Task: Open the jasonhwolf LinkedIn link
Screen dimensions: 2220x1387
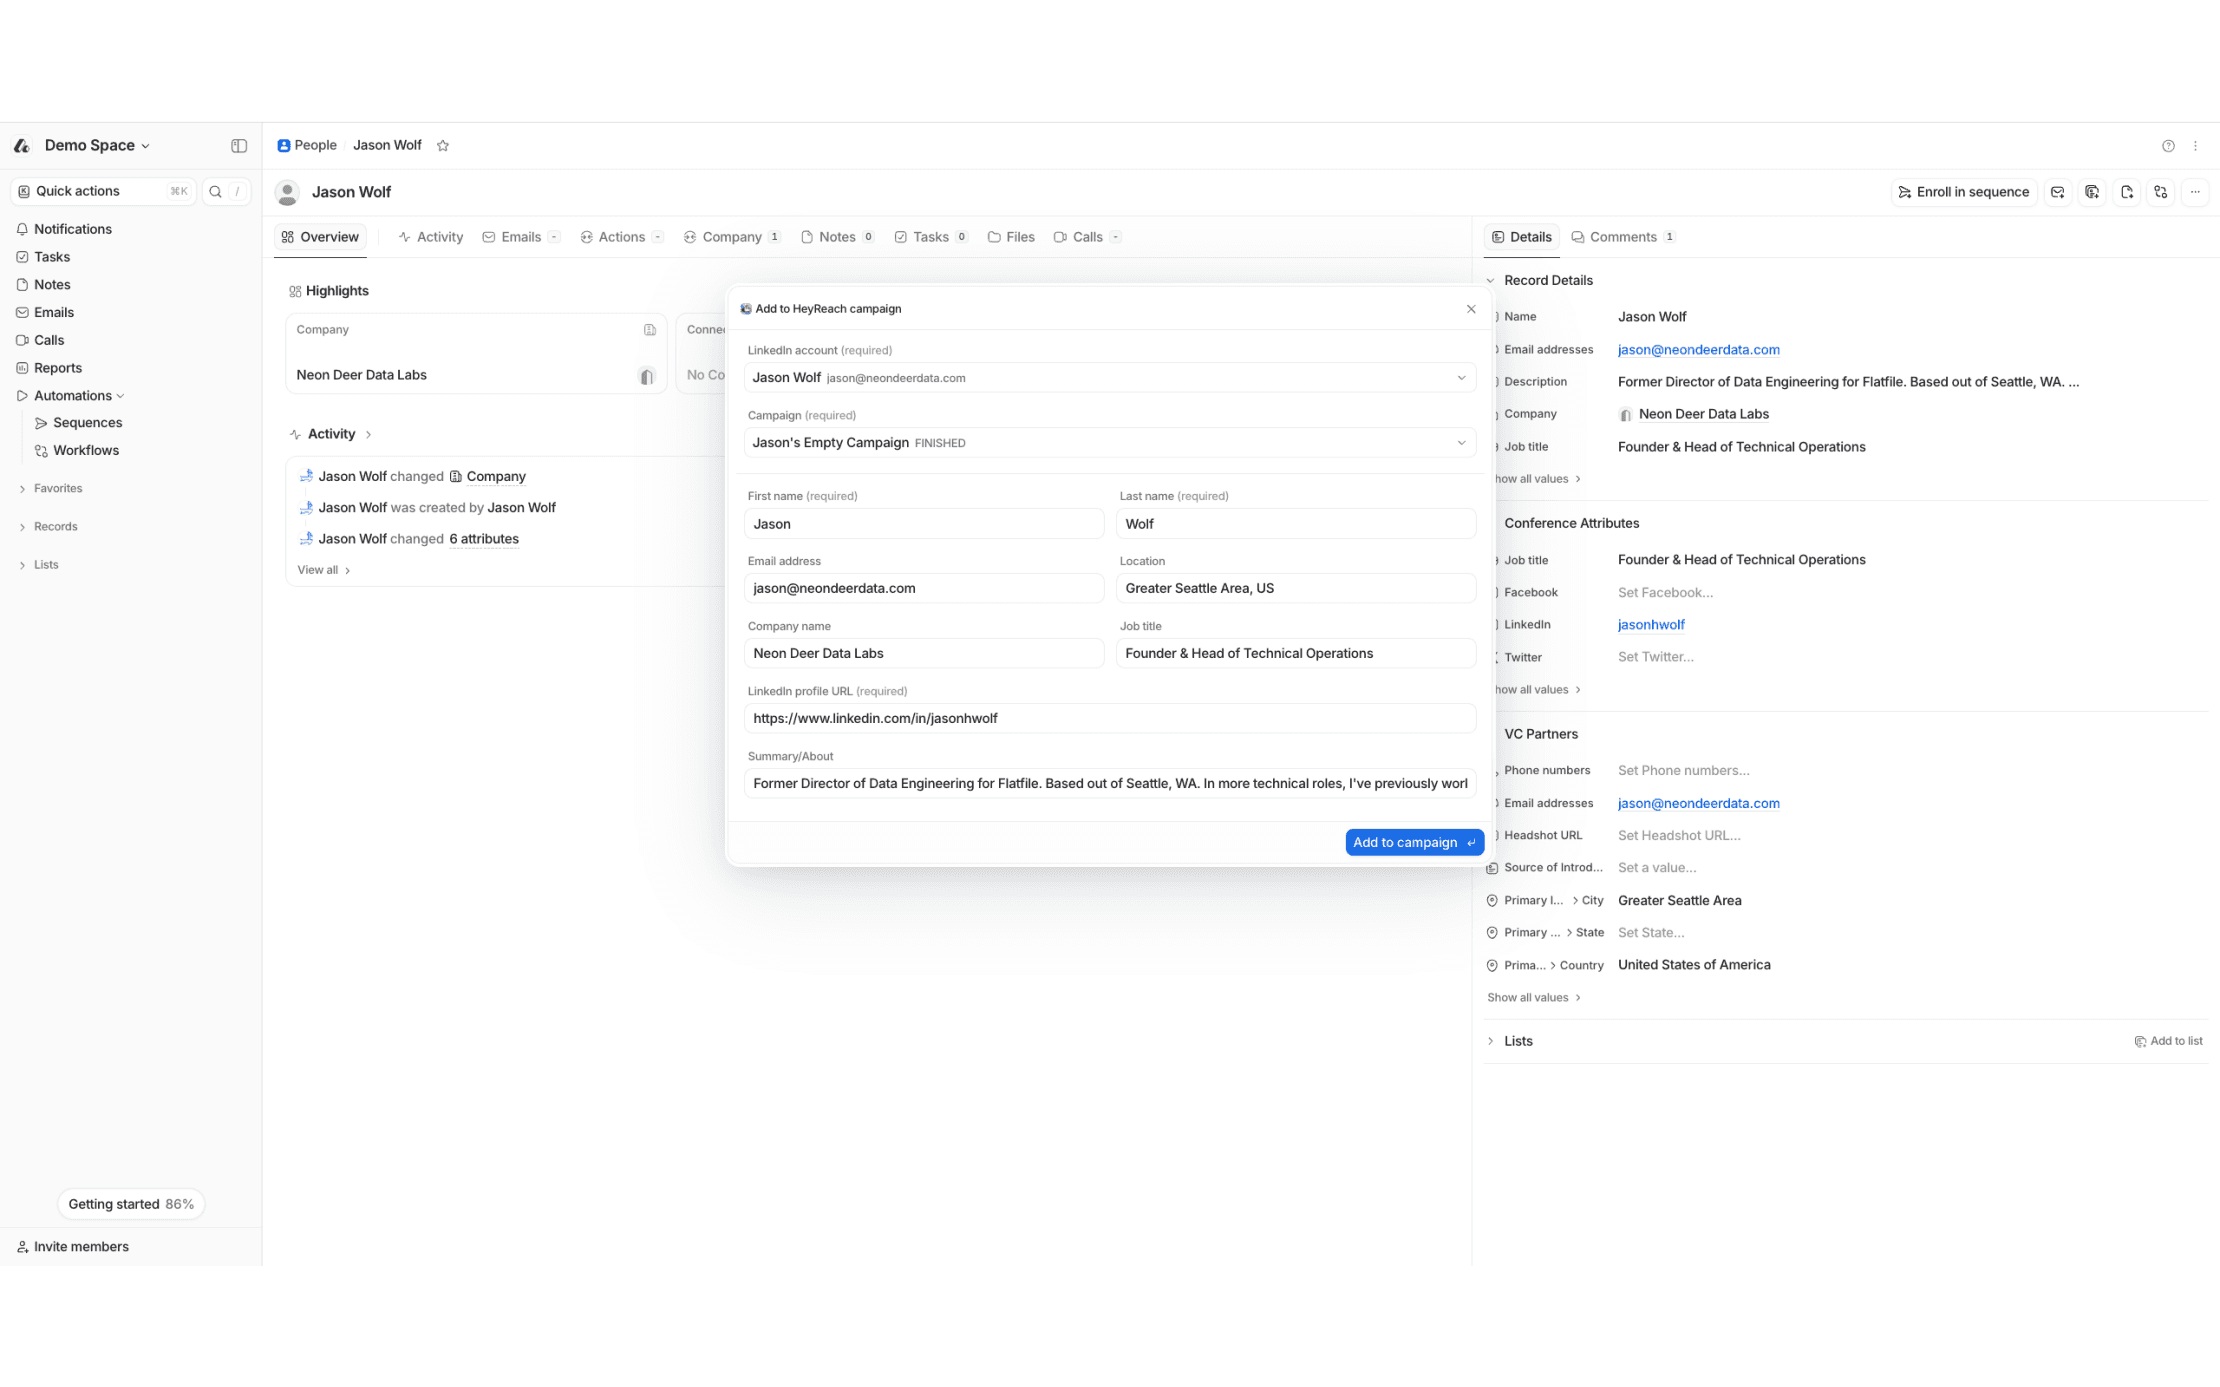Action: [1650, 625]
